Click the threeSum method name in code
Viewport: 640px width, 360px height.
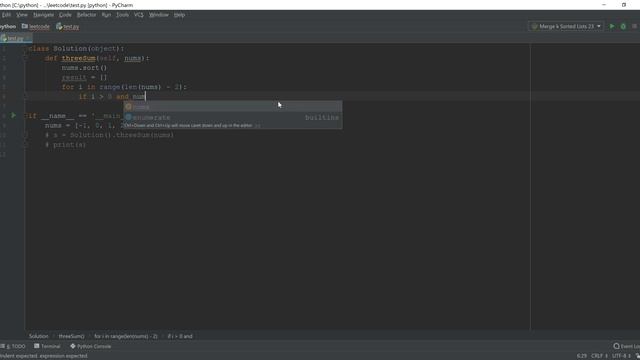coord(78,58)
